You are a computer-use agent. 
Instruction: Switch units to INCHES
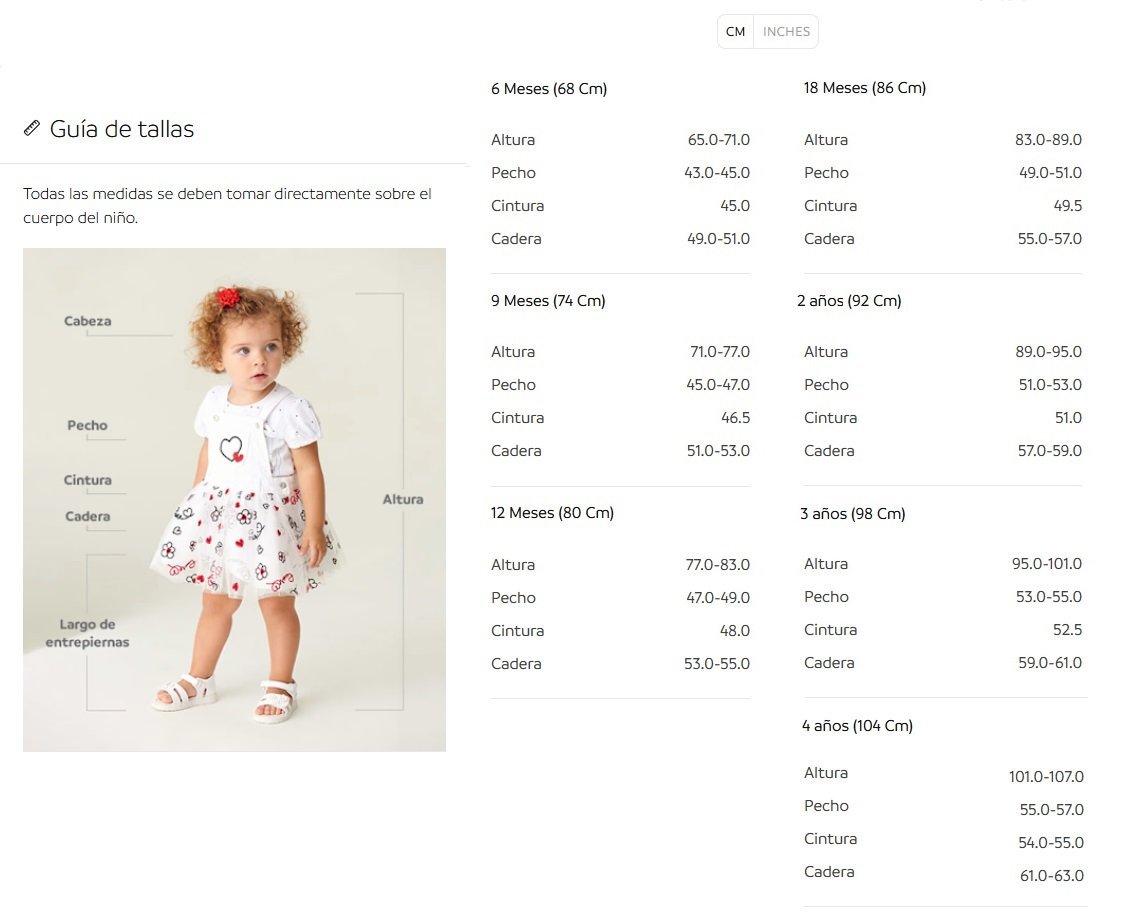point(786,31)
